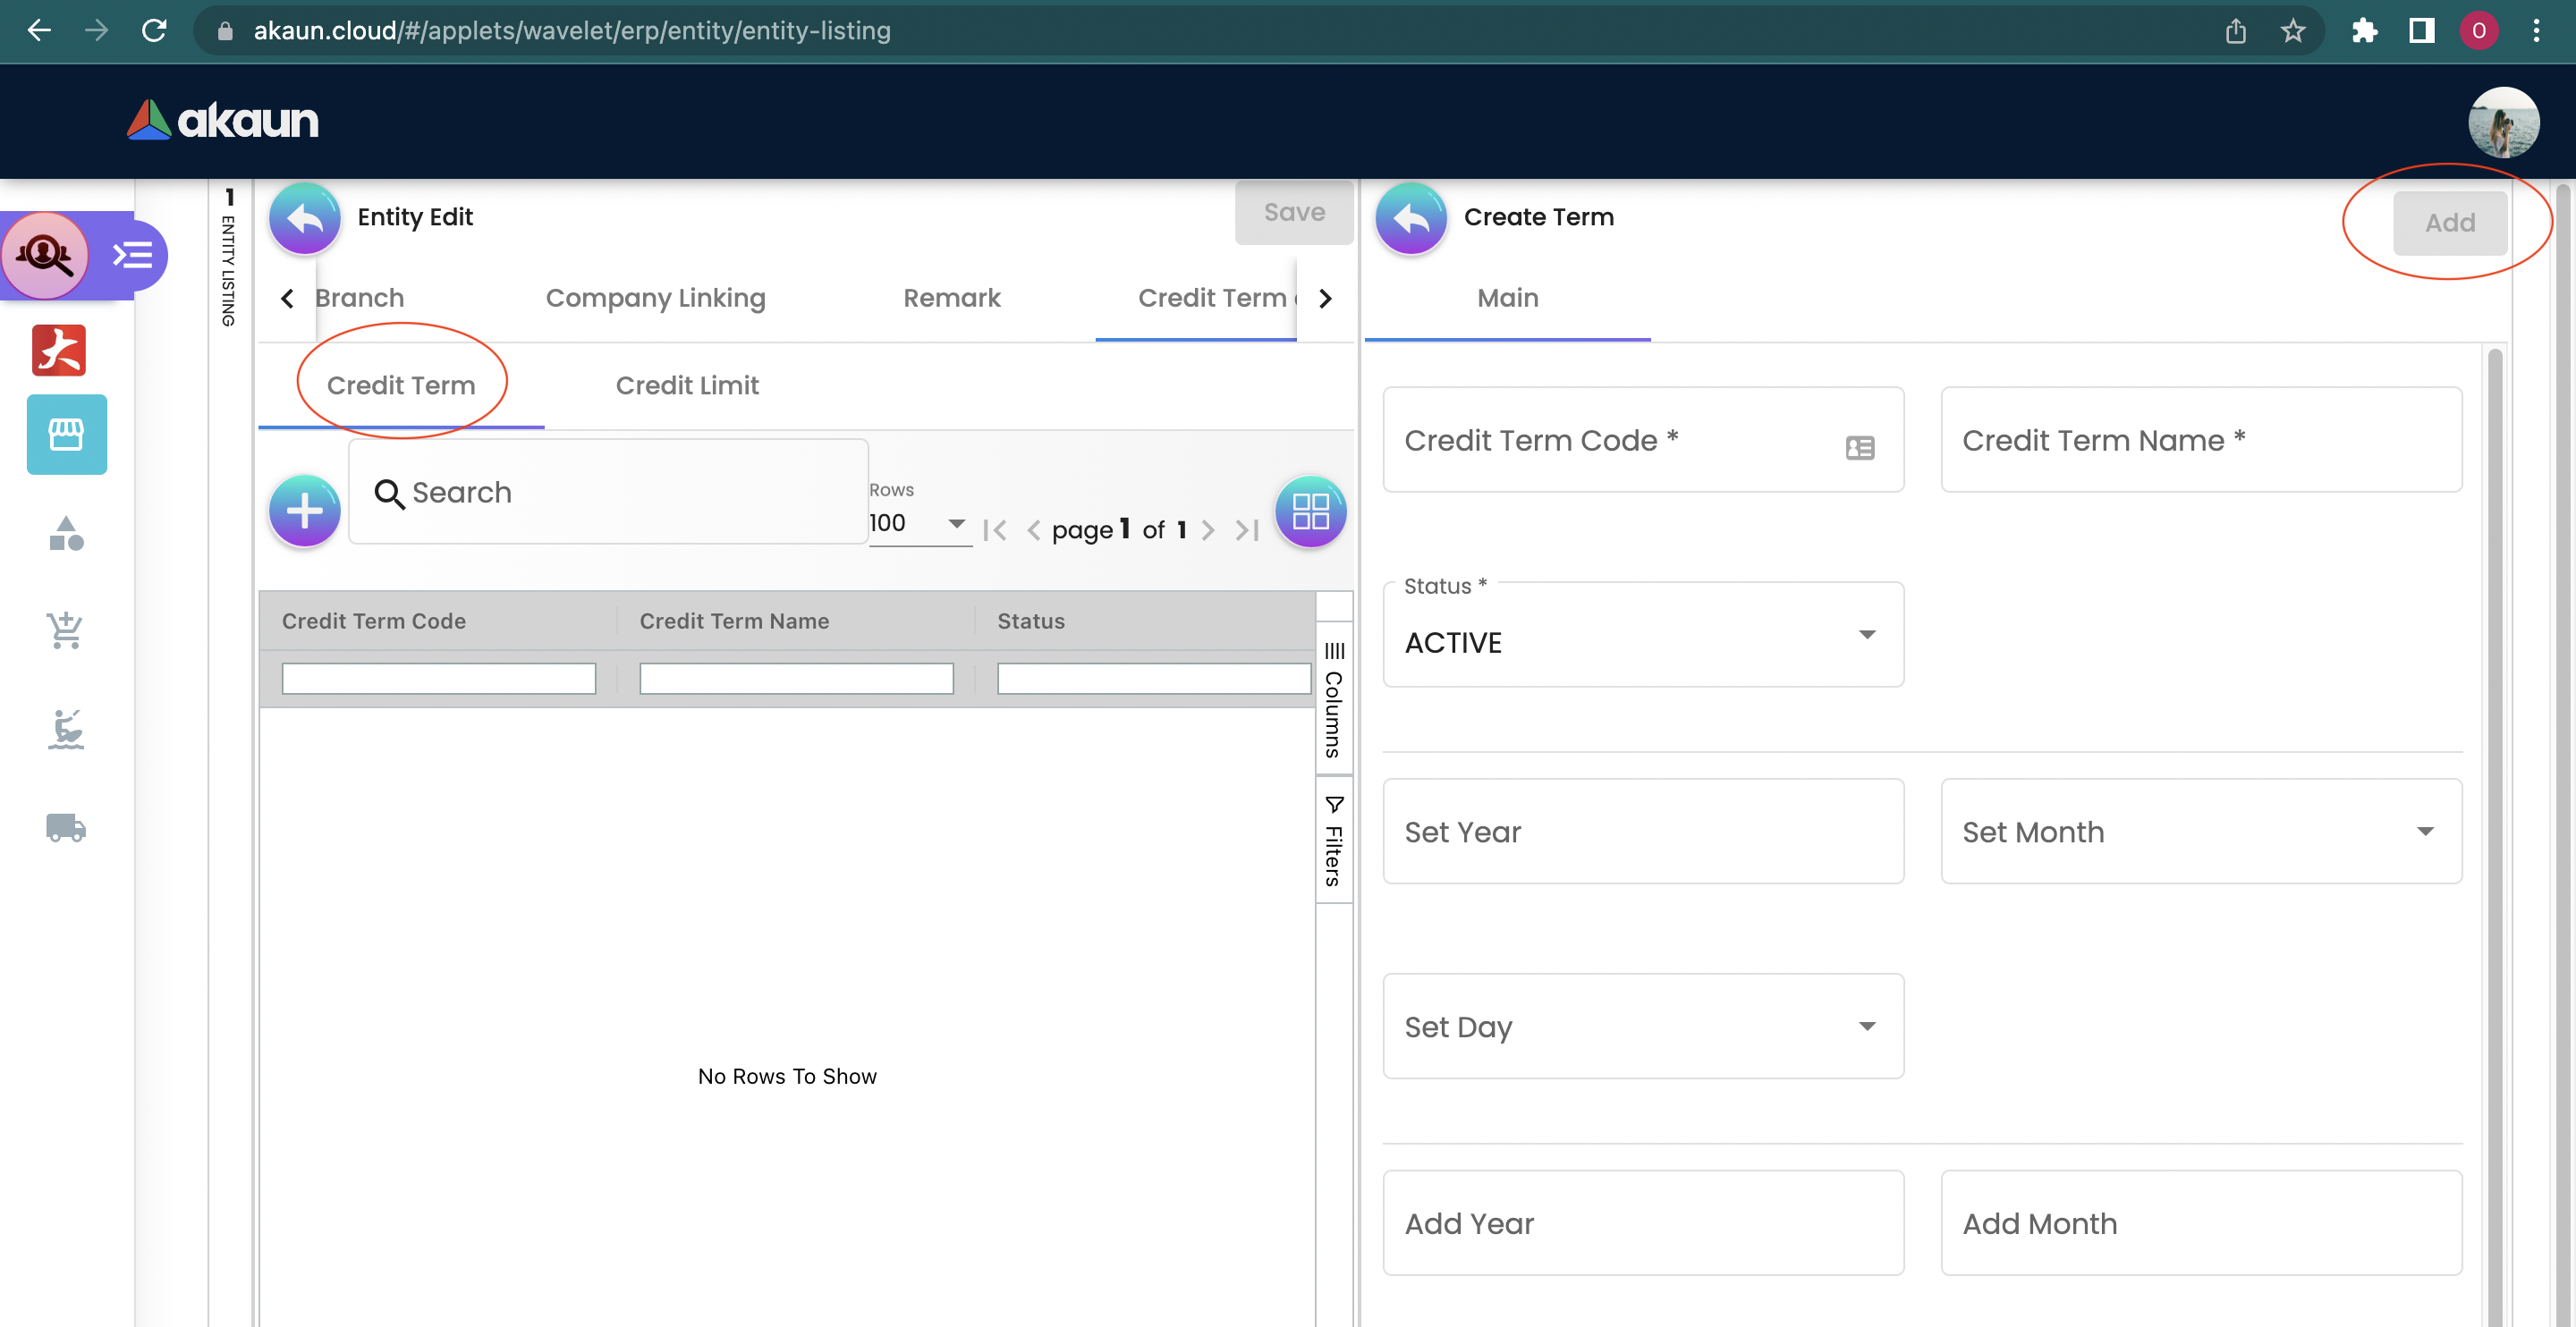Viewport: 2576px width, 1327px height.
Task: Open the Rows per page dropdown
Action: [917, 523]
